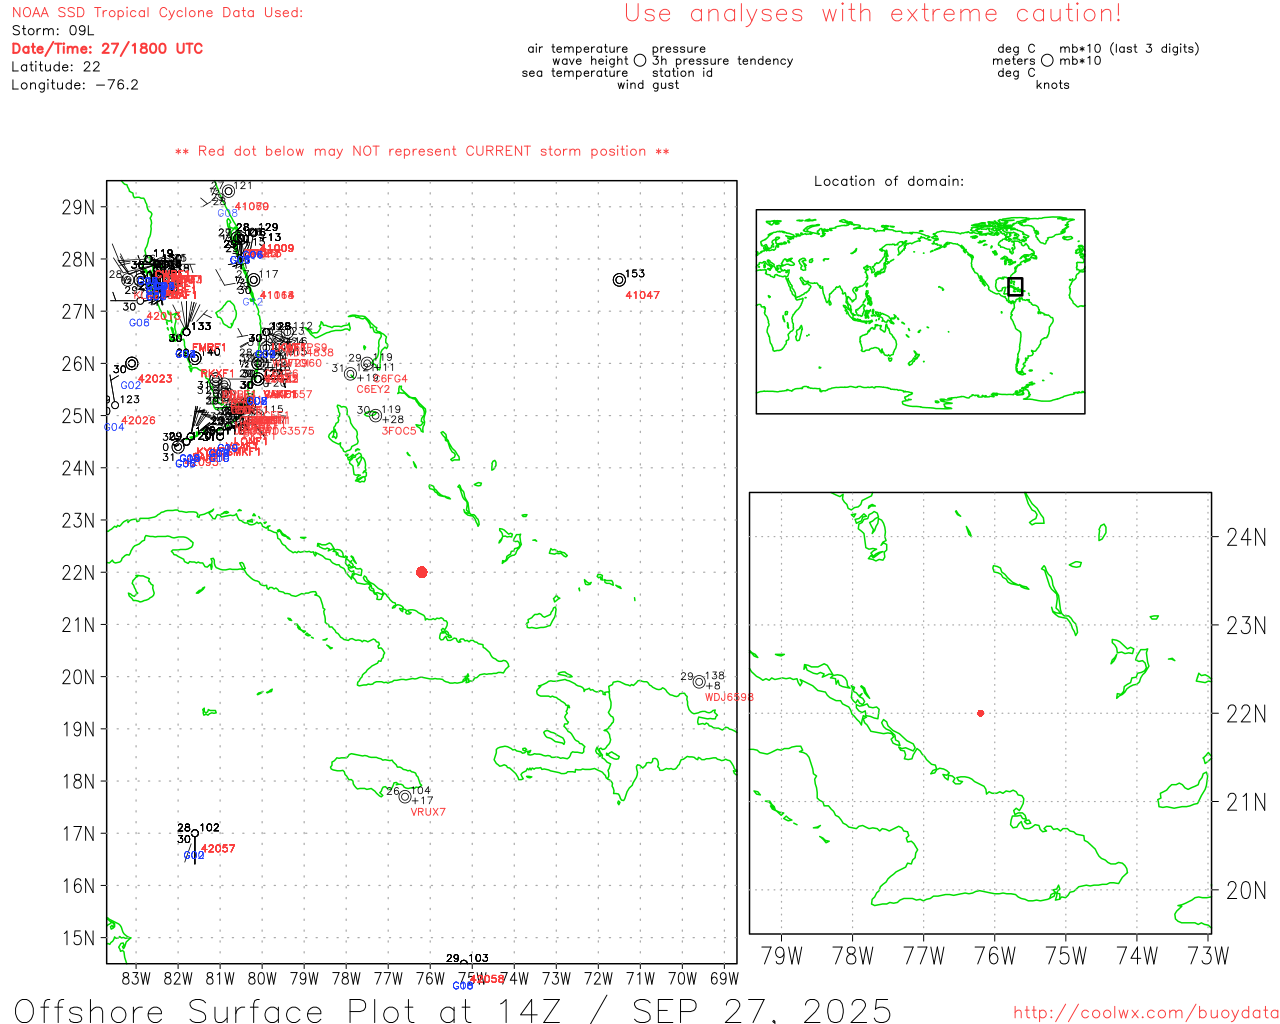This screenshot has width=1280, height=1024.
Task: Open the coolwx.com/buoydata link
Action: [1146, 1013]
